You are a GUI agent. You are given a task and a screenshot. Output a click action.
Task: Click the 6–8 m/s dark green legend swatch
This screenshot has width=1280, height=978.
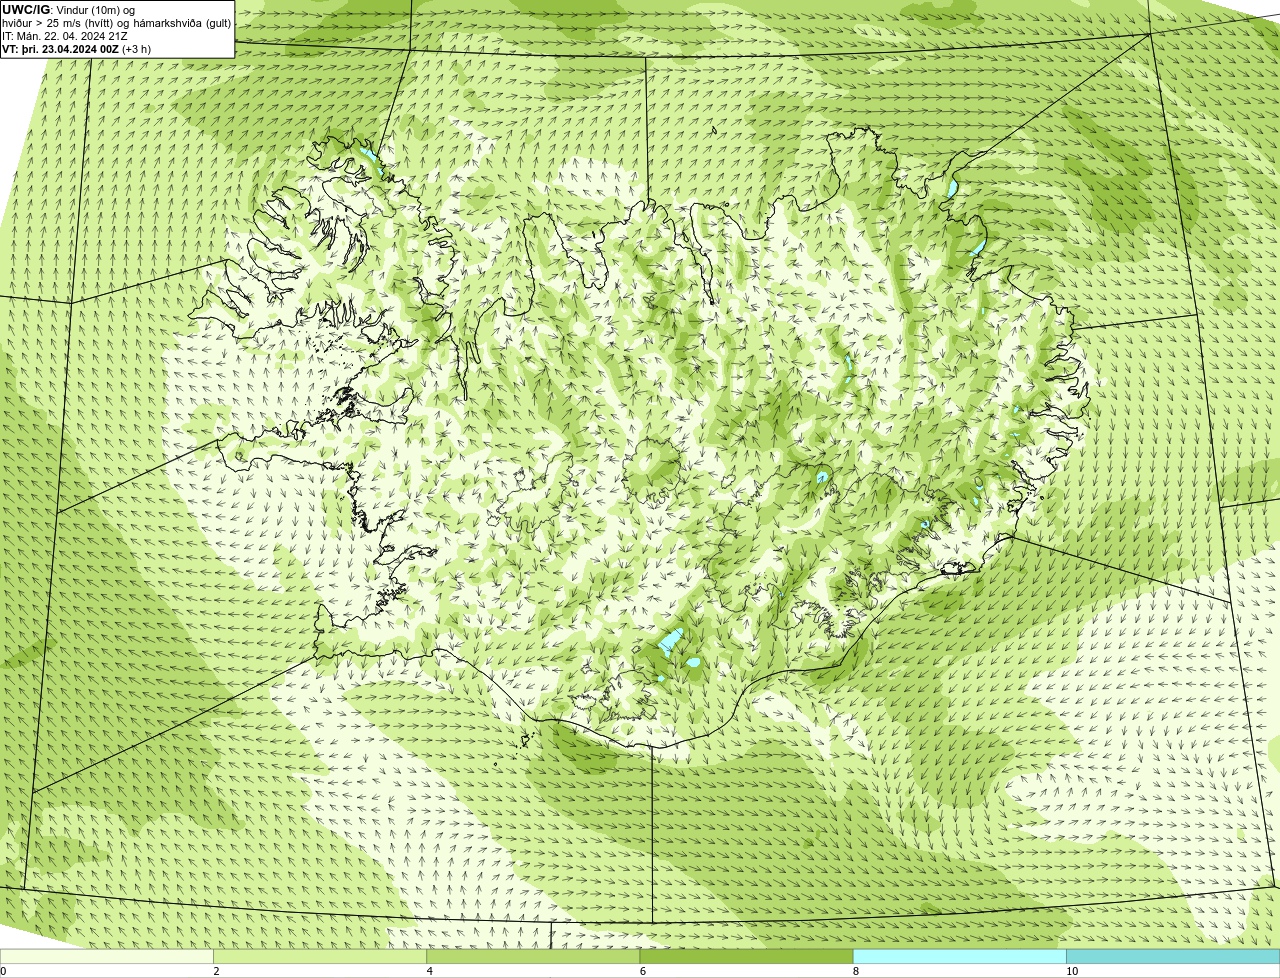pos(746,956)
